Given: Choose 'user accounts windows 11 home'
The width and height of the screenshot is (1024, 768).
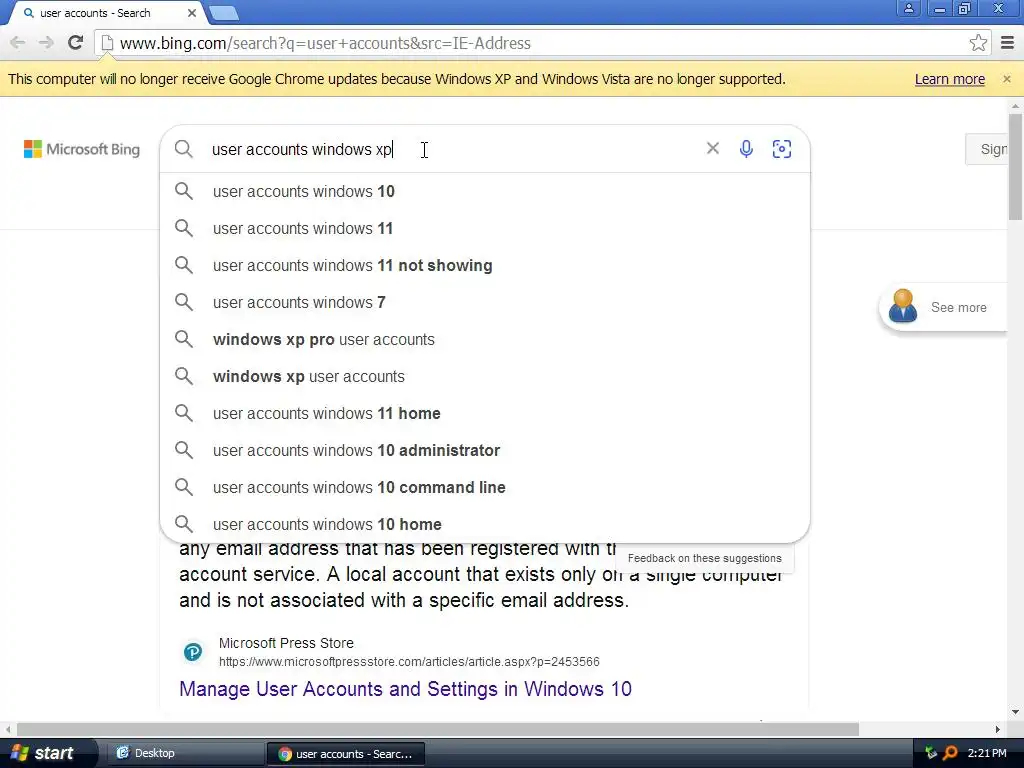Looking at the screenshot, I should pyautogui.click(x=485, y=413).
